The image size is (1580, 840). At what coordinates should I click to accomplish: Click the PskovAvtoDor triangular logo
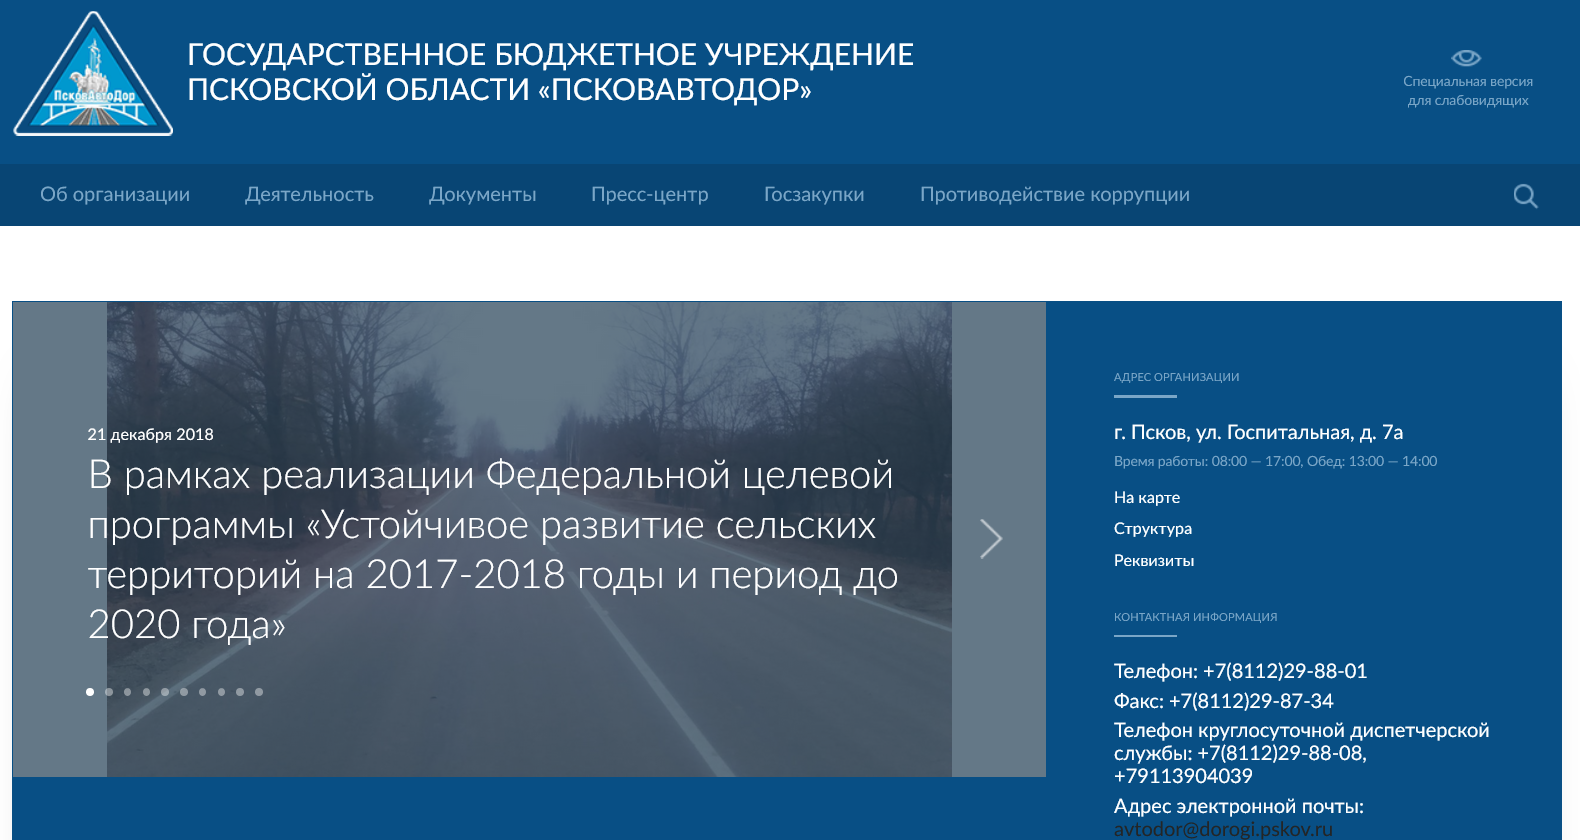point(93,75)
